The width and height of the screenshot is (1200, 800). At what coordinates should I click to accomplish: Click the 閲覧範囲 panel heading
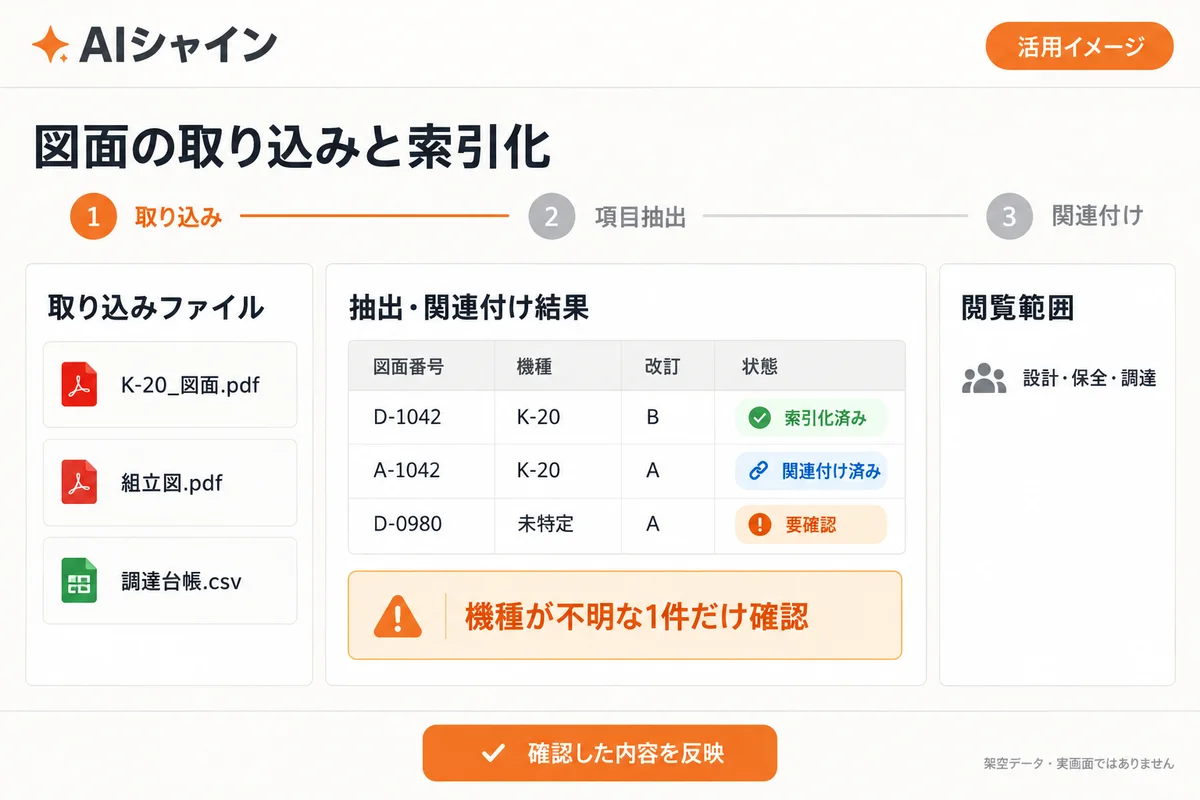point(1017,308)
